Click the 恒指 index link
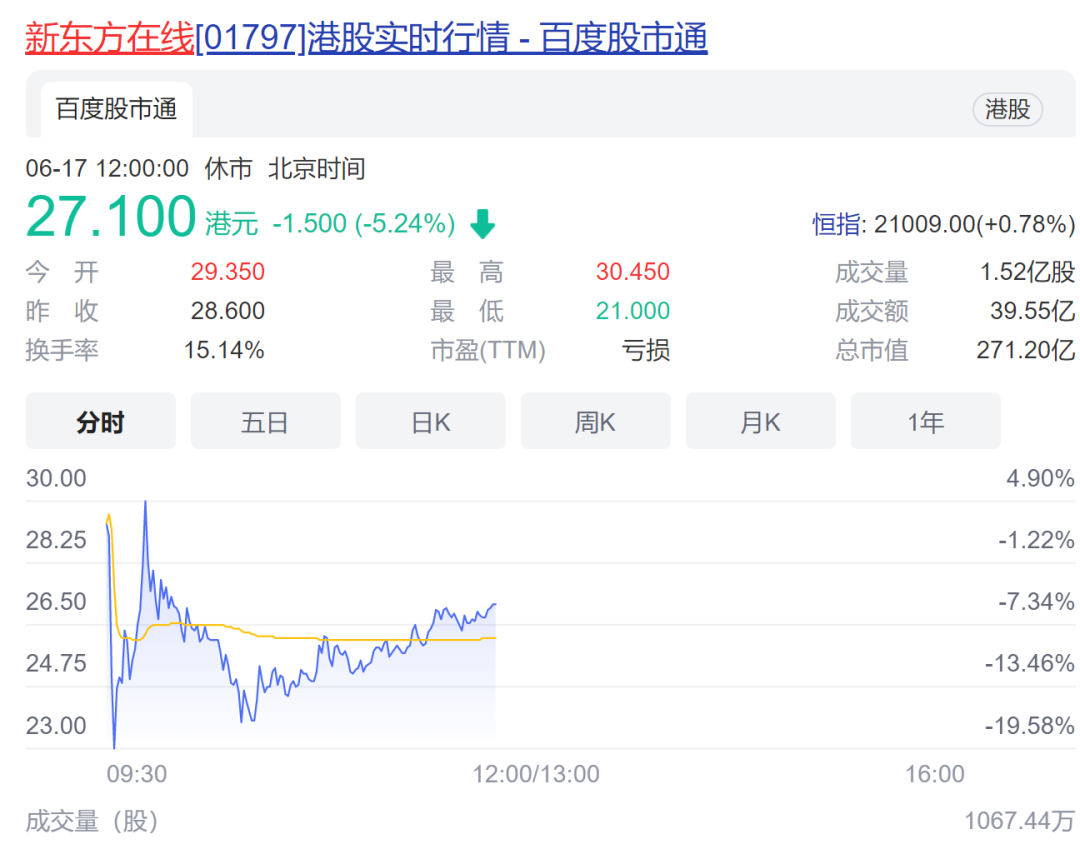Image resolution: width=1080 pixels, height=844 pixels. click(836, 224)
